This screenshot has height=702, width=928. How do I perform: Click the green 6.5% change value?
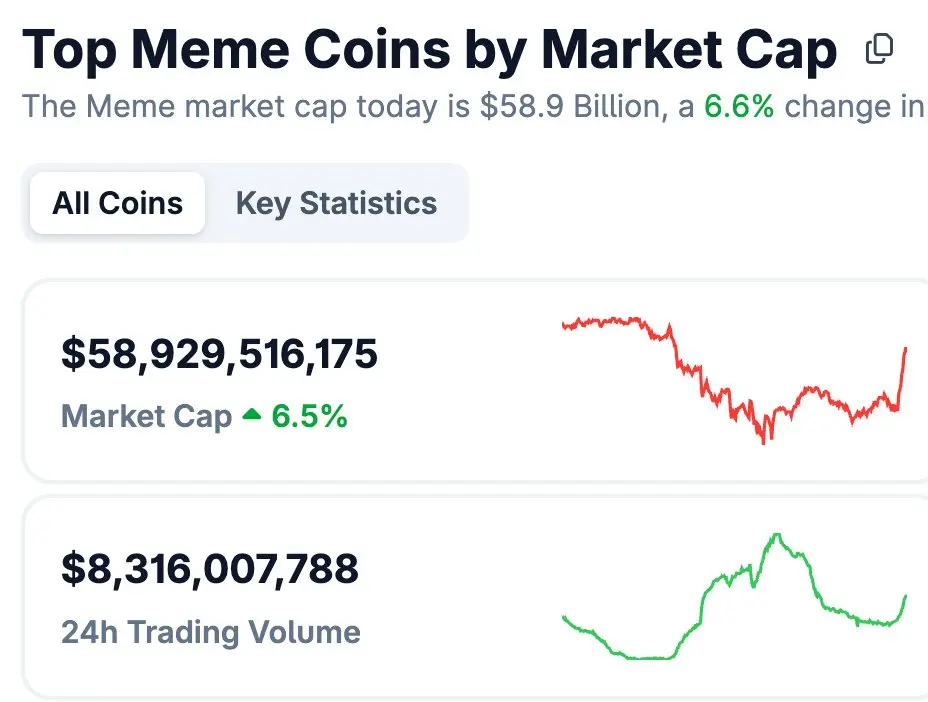point(310,416)
